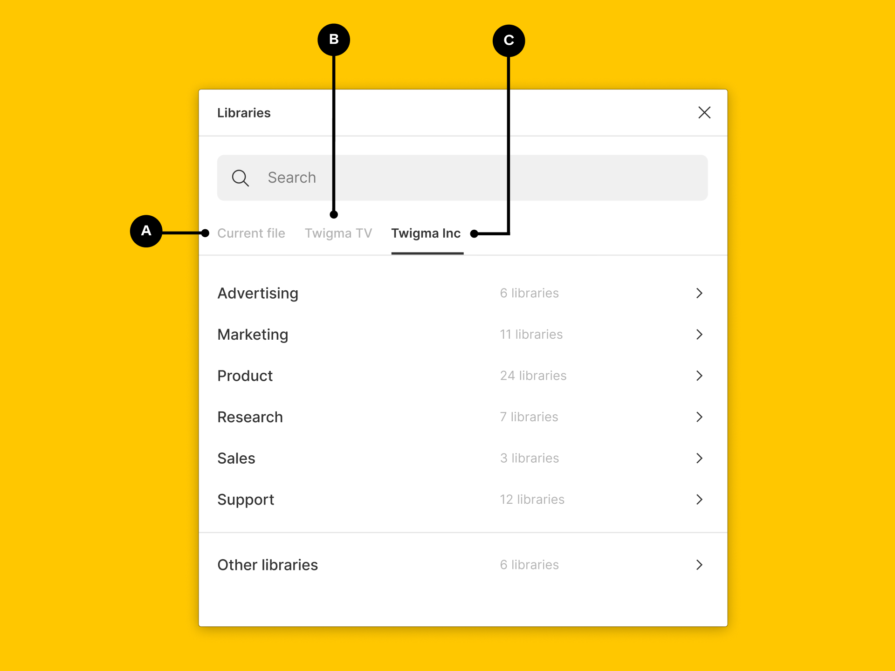This screenshot has width=895, height=671.
Task: Open the Advertising library group
Action: tap(257, 293)
